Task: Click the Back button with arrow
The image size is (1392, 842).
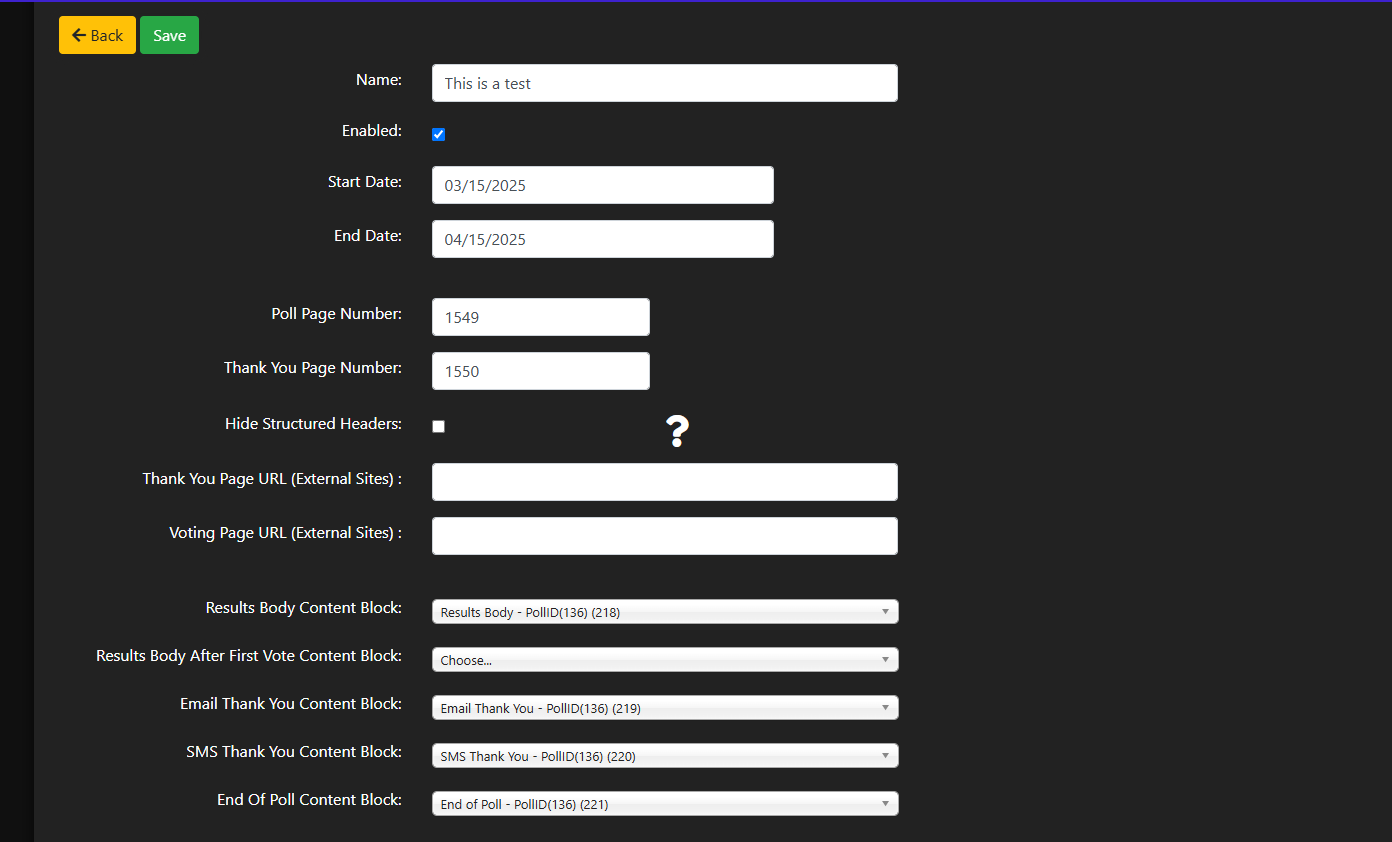Action: coord(97,35)
